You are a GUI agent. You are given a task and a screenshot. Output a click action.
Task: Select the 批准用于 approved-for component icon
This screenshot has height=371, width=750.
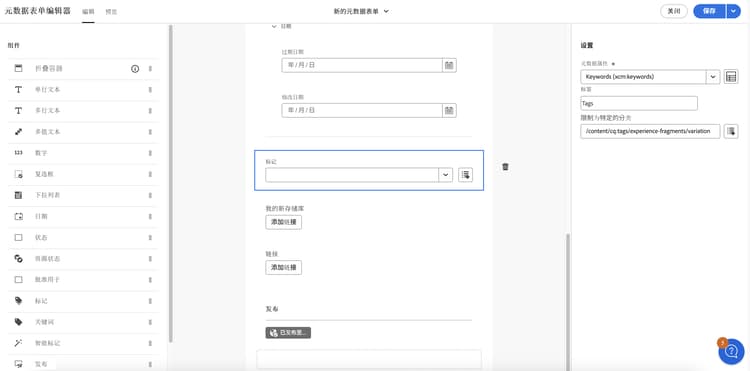click(x=19, y=280)
